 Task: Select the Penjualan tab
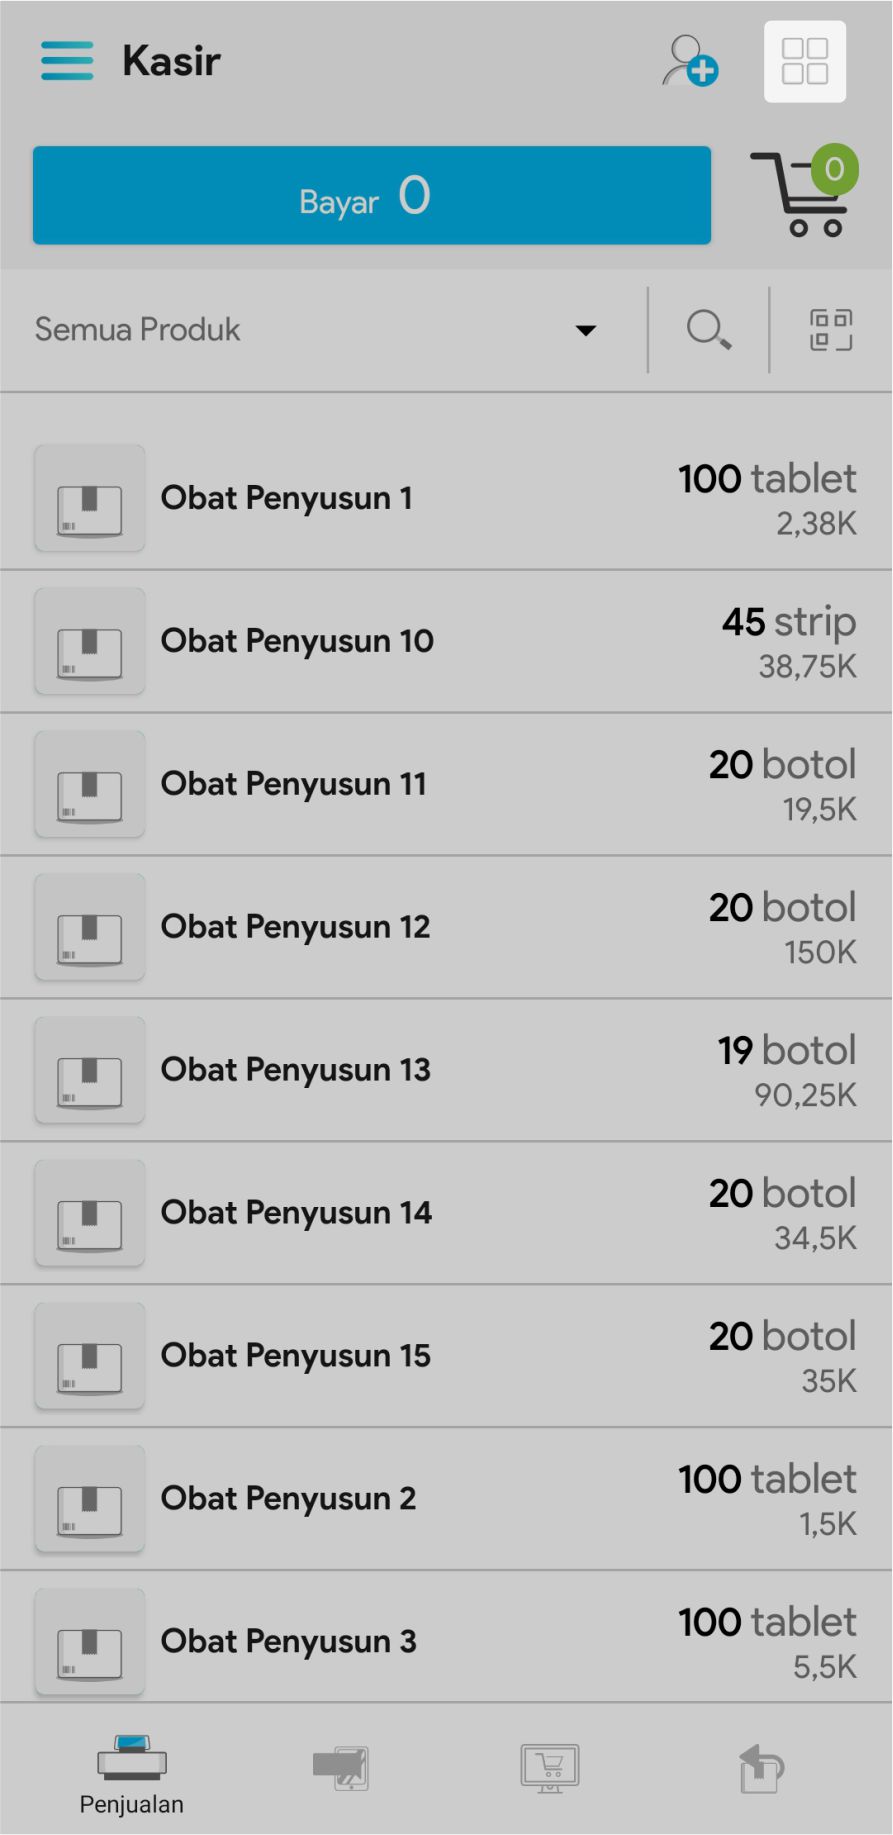(x=132, y=1774)
